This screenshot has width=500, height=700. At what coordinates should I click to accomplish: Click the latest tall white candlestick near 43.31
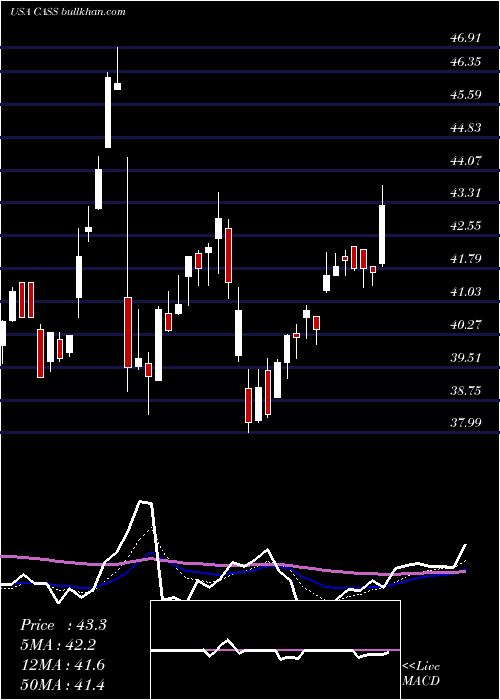point(382,226)
